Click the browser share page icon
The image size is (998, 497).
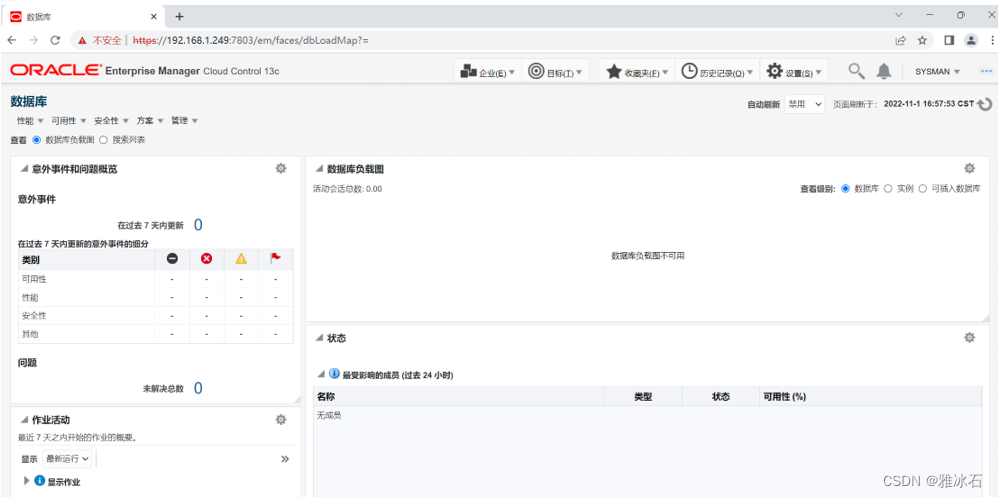pos(901,40)
